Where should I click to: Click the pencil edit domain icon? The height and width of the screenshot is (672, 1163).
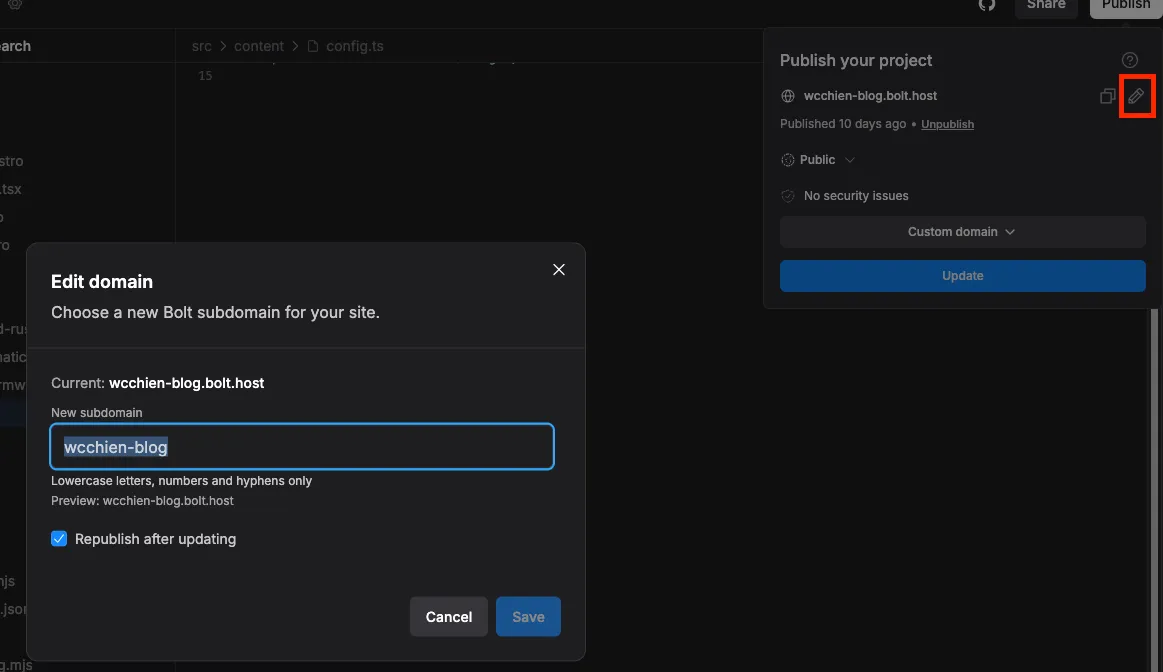click(x=1136, y=96)
